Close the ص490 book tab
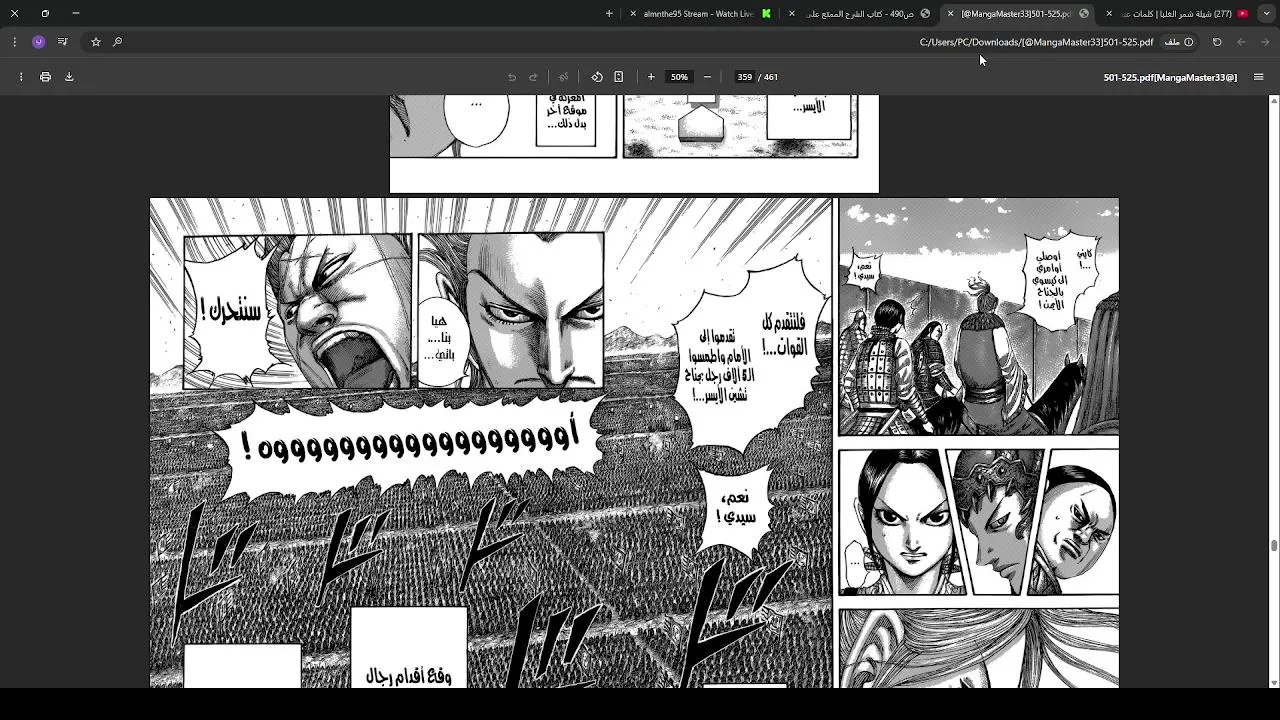This screenshot has width=1280, height=720. pyautogui.click(x=792, y=13)
